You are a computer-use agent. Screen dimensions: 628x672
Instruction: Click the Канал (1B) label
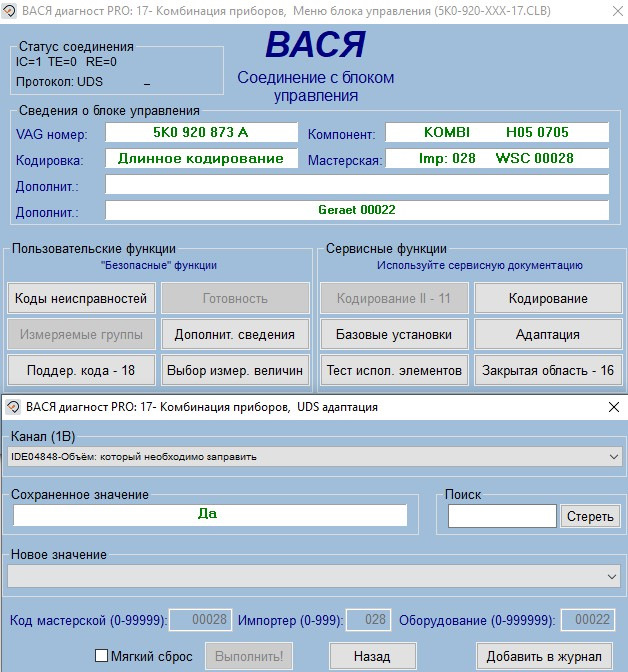(x=43, y=436)
